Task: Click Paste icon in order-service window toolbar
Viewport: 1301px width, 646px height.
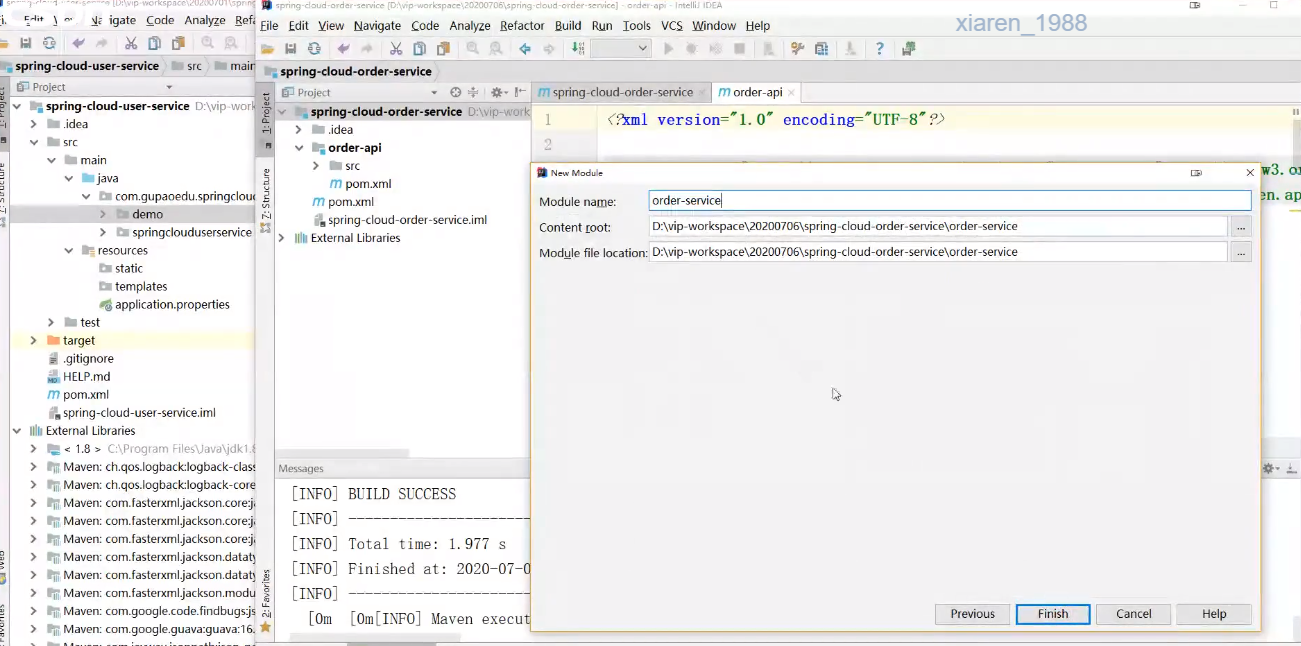Action: (442, 49)
